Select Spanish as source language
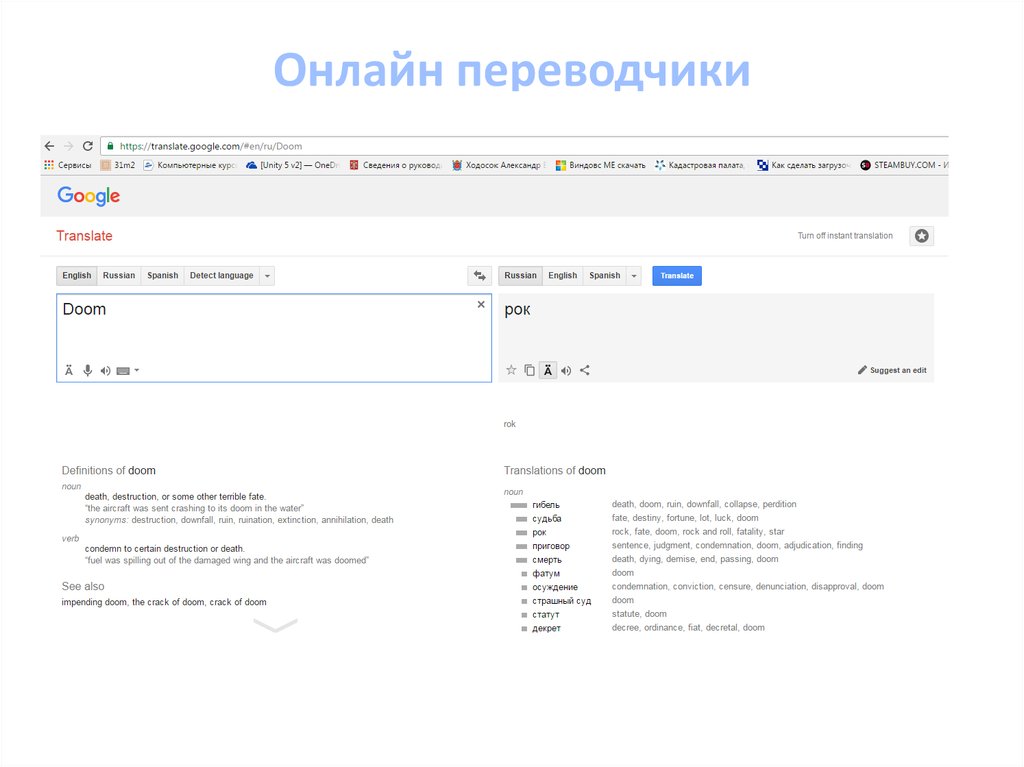 pos(162,276)
